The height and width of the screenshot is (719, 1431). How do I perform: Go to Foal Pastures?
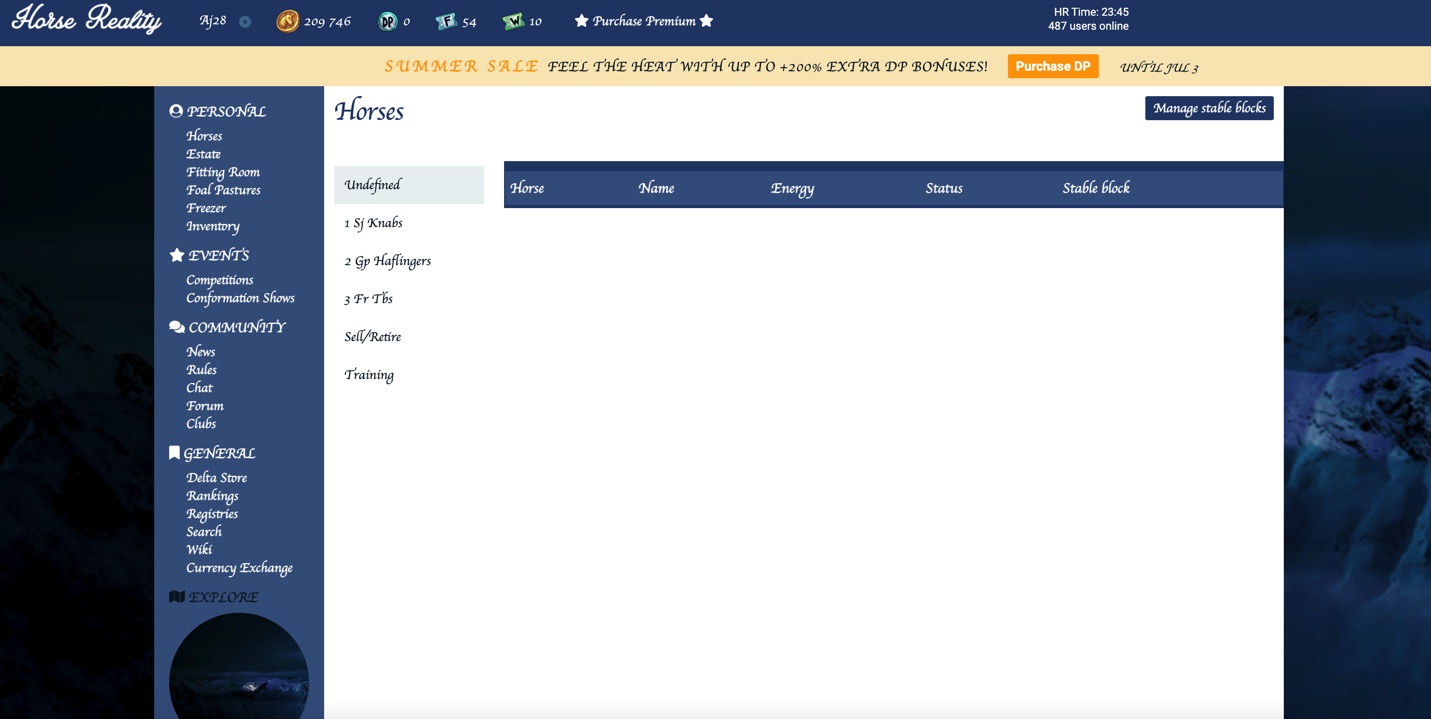[x=223, y=190]
